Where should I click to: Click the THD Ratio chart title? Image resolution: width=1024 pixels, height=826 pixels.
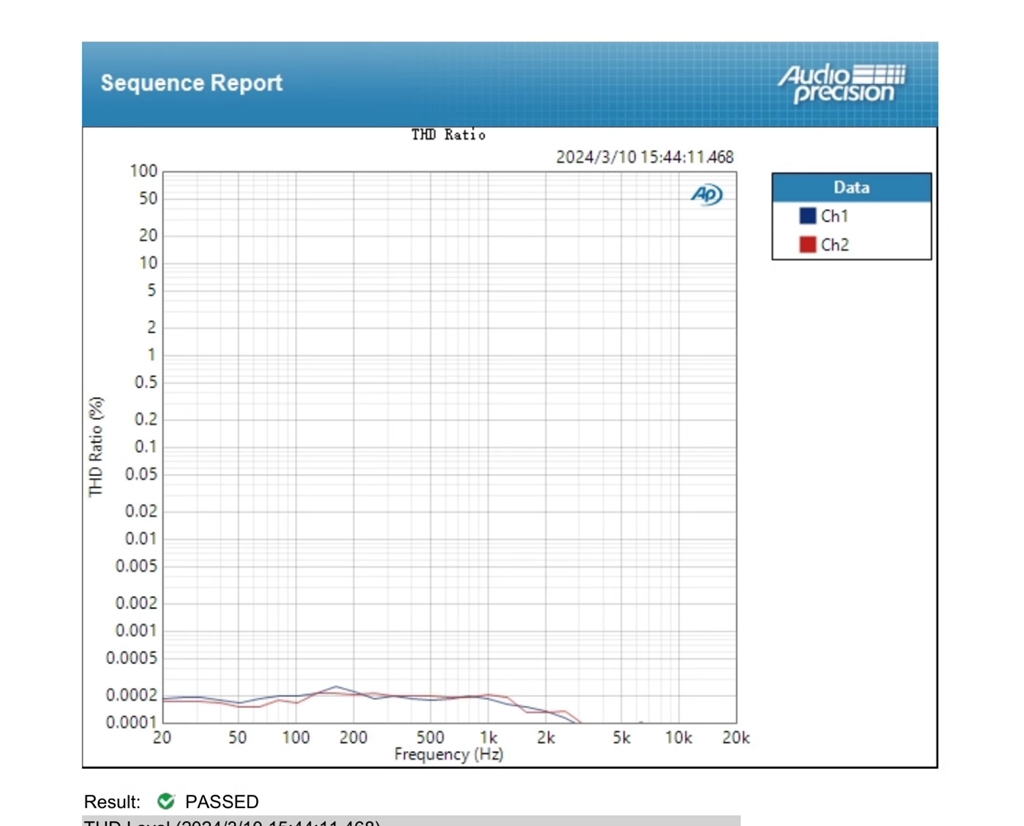point(448,135)
